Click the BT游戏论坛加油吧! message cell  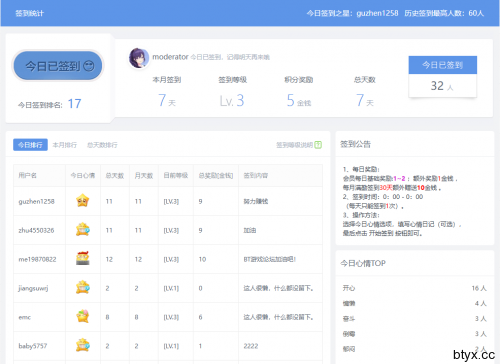pyautogui.click(x=270, y=259)
